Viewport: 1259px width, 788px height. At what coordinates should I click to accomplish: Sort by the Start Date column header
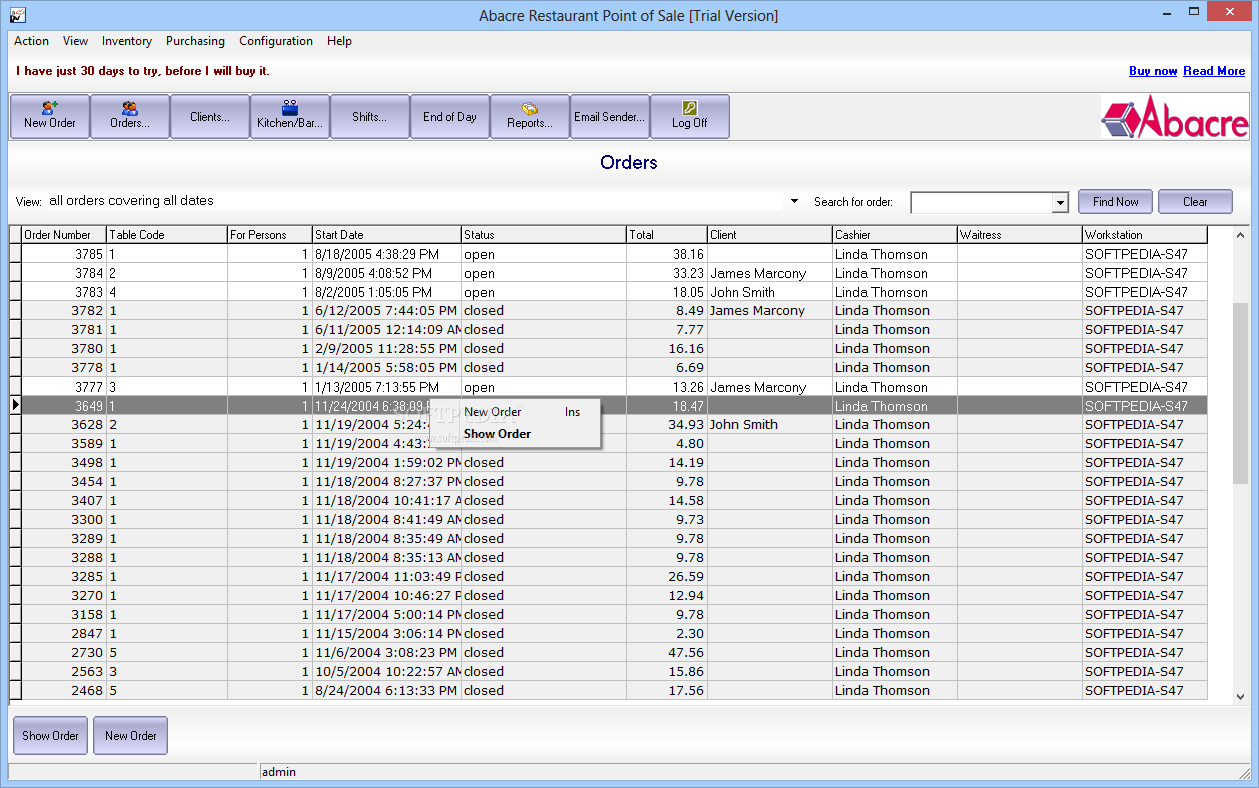tap(387, 235)
